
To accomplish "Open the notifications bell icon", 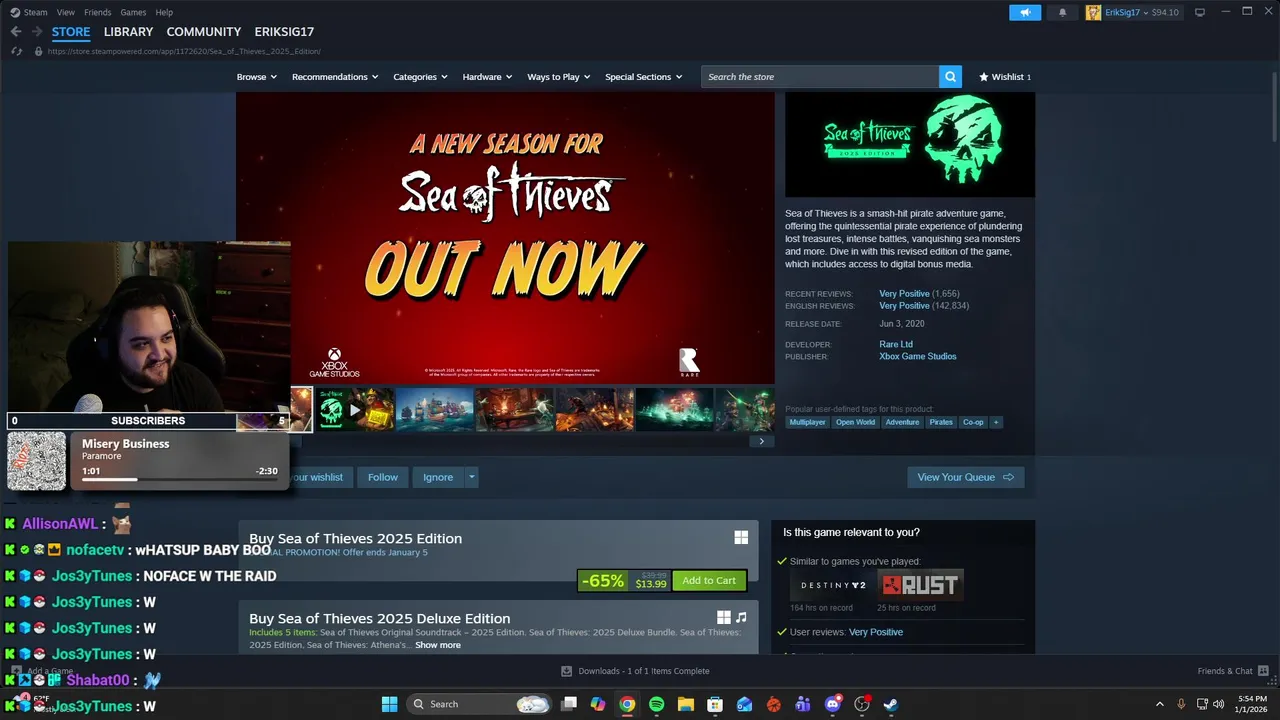I will coord(1062,12).
